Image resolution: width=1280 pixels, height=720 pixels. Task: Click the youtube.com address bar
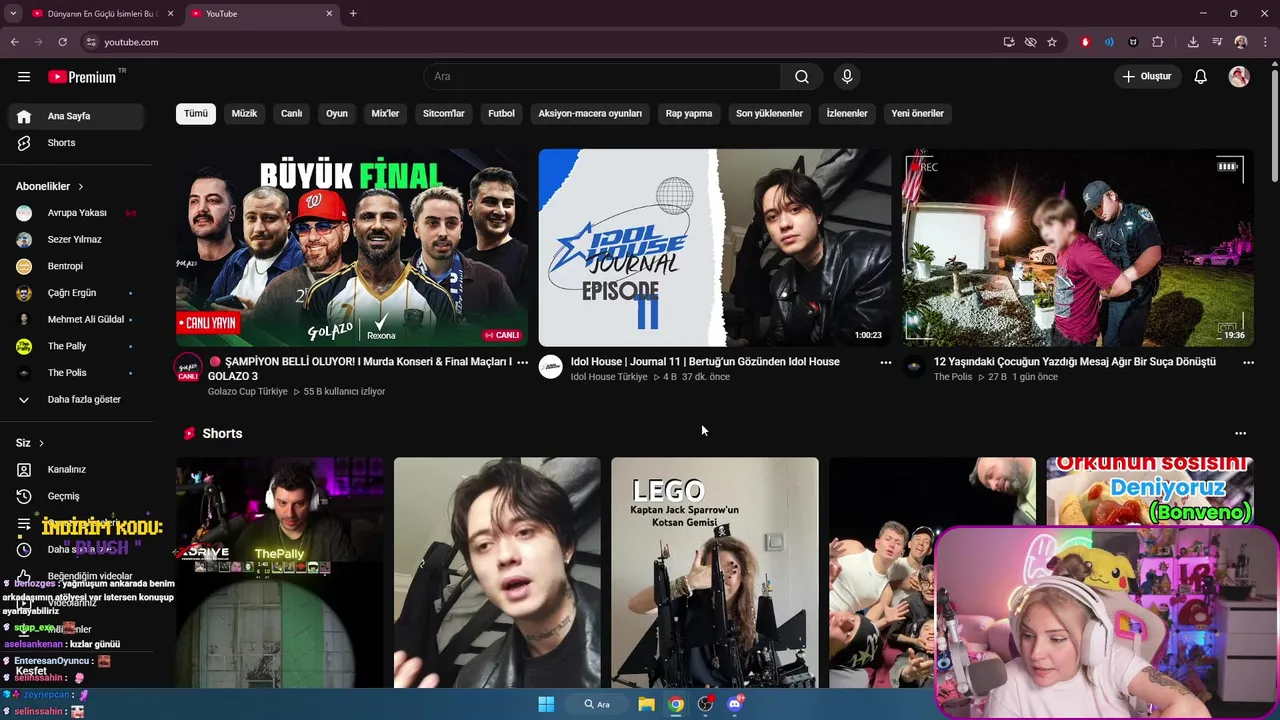tap(540, 42)
